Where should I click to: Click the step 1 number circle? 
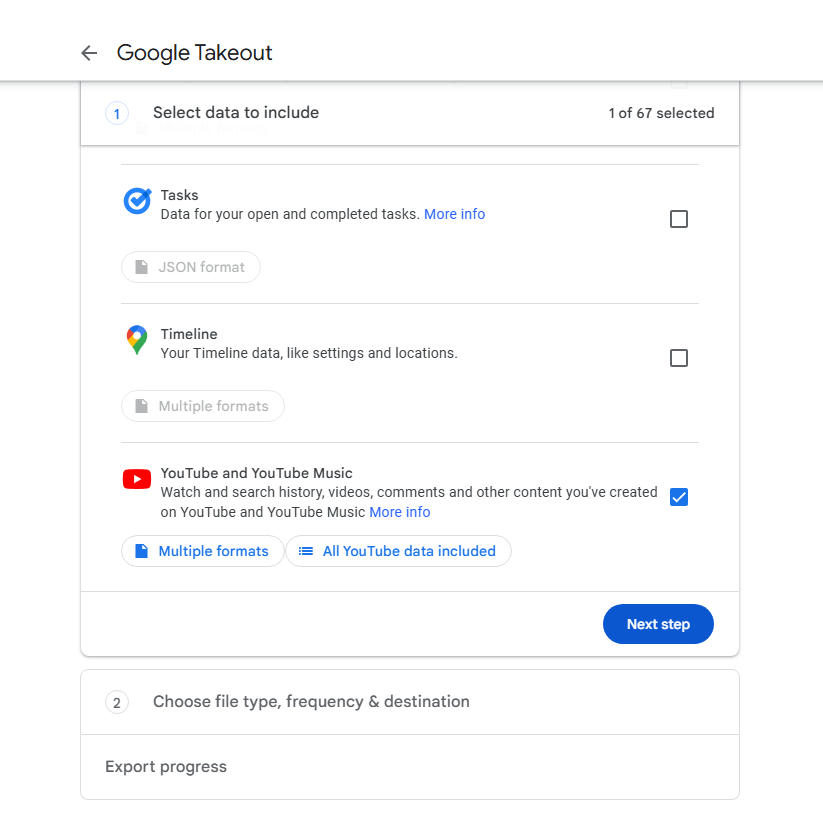pyautogui.click(x=117, y=113)
